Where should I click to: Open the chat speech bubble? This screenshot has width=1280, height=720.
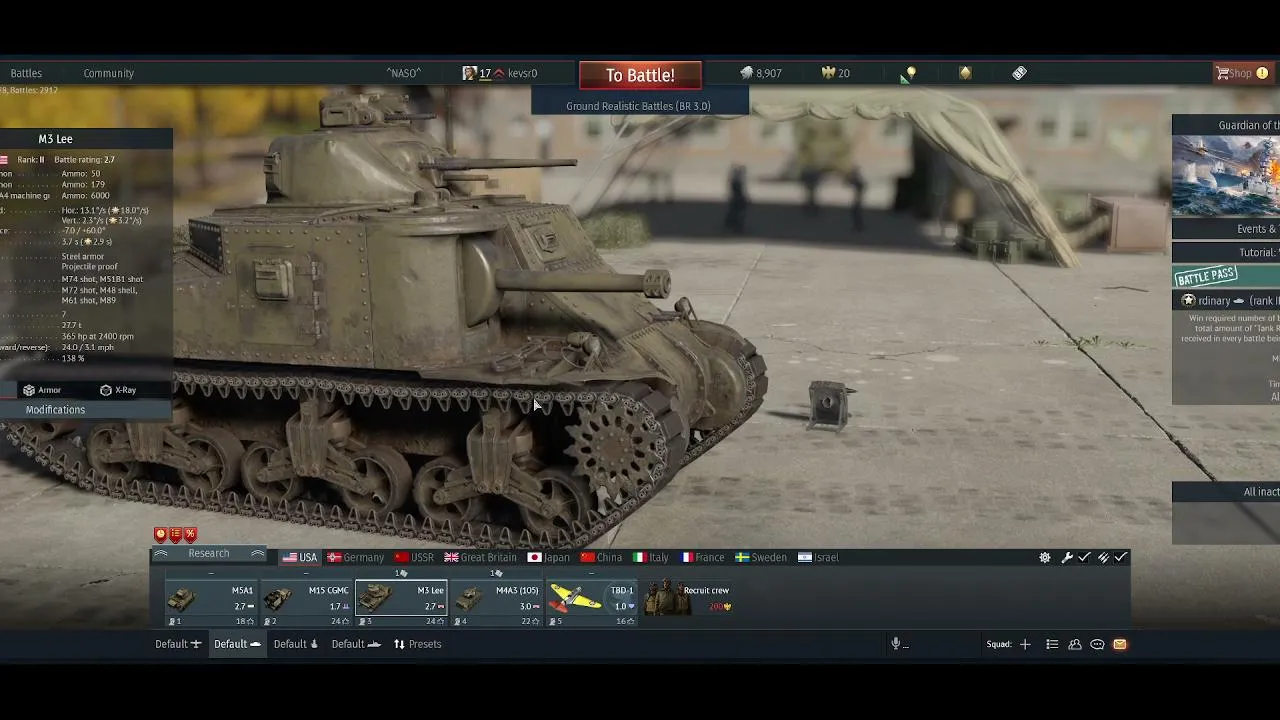(1097, 644)
